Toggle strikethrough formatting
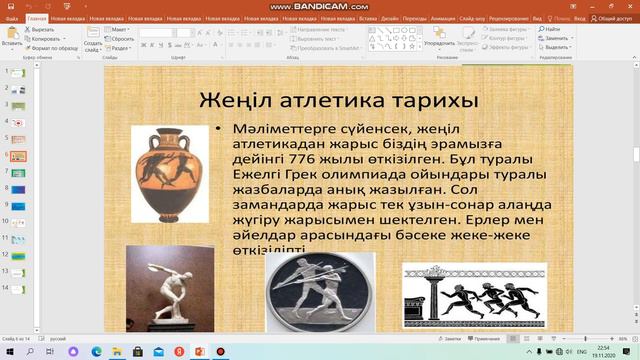640x360 pixels. point(178,45)
